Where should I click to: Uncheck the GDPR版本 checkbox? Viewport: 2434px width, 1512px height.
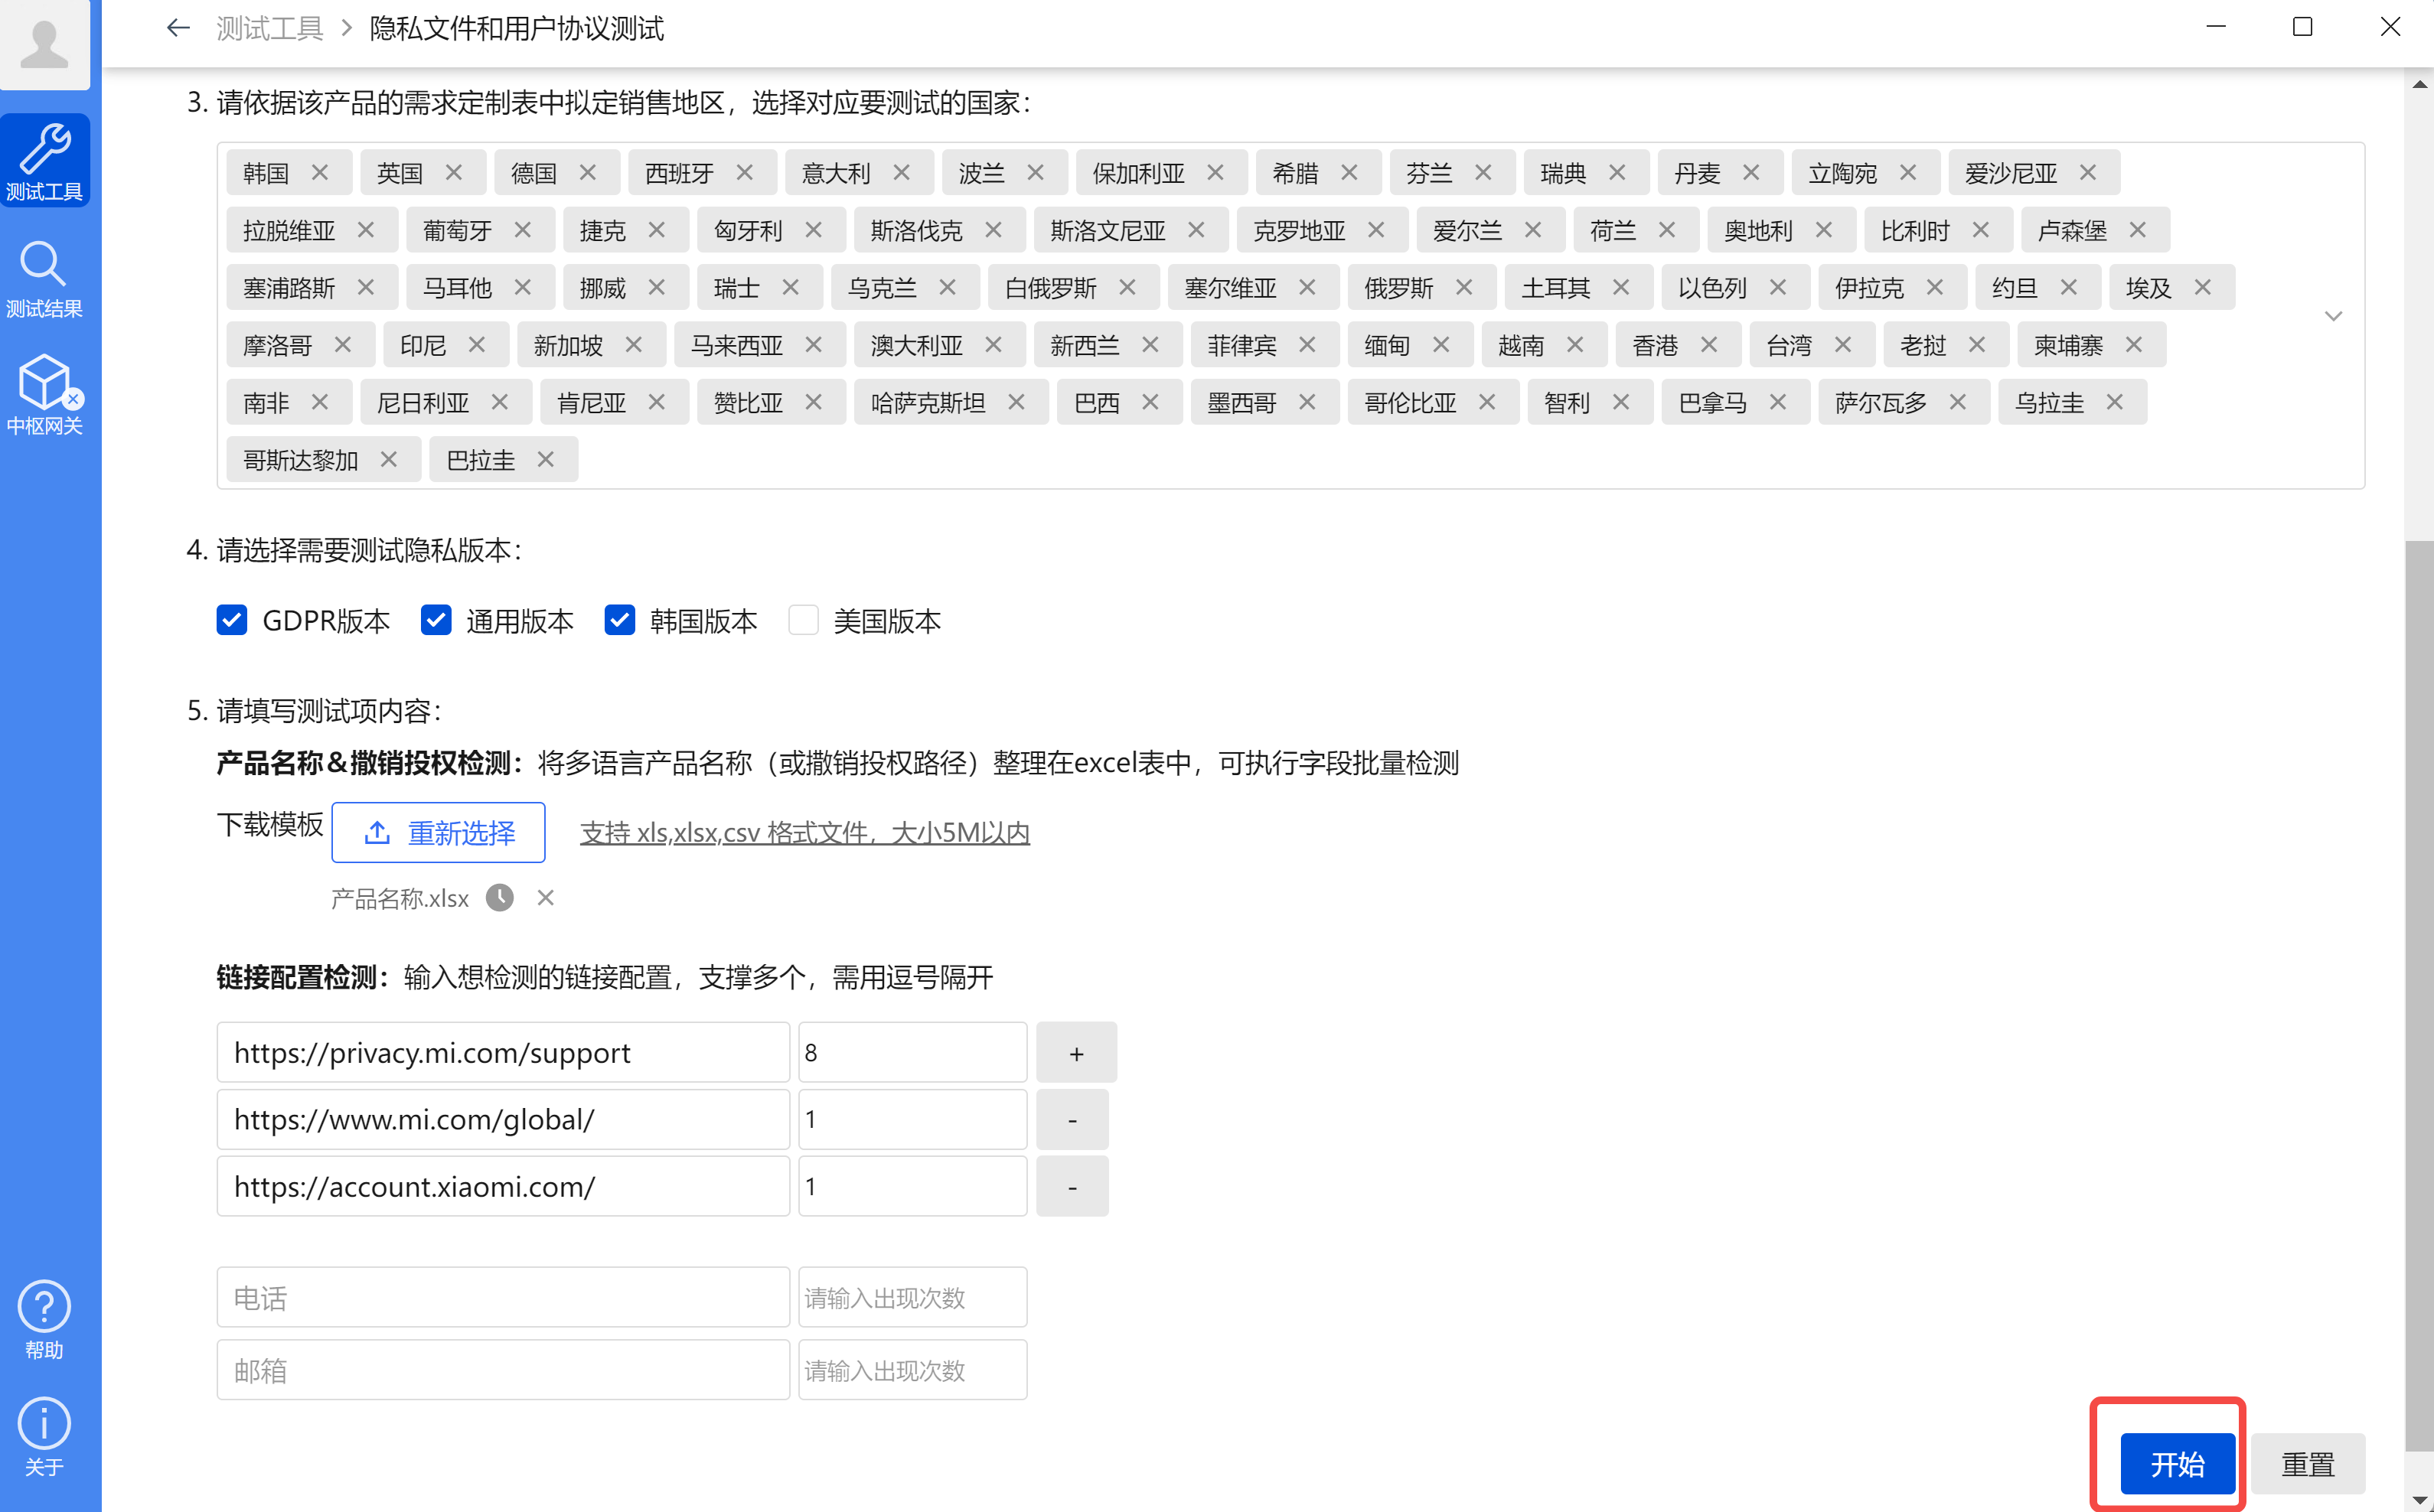(232, 620)
